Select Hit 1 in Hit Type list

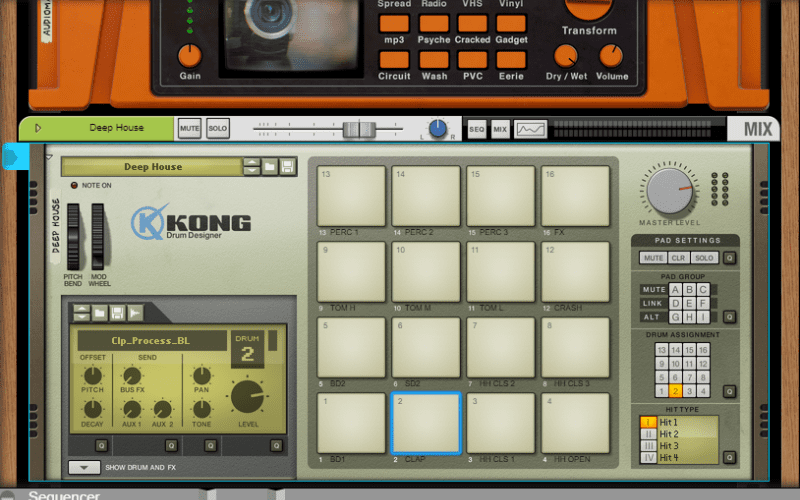(679, 422)
